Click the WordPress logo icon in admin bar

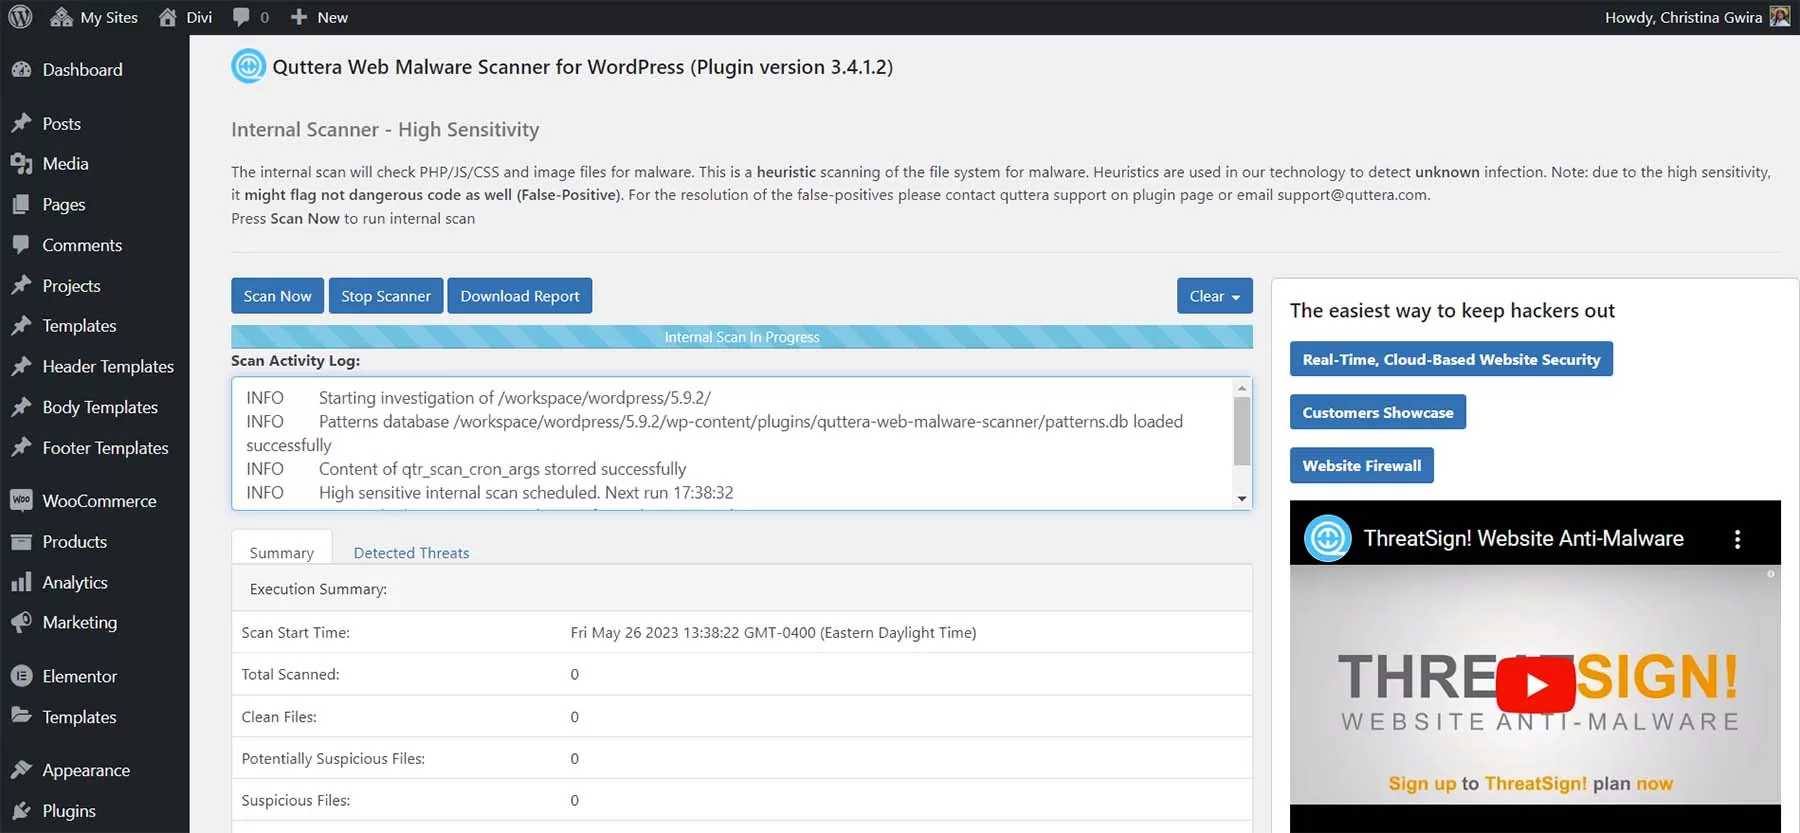pos(20,17)
